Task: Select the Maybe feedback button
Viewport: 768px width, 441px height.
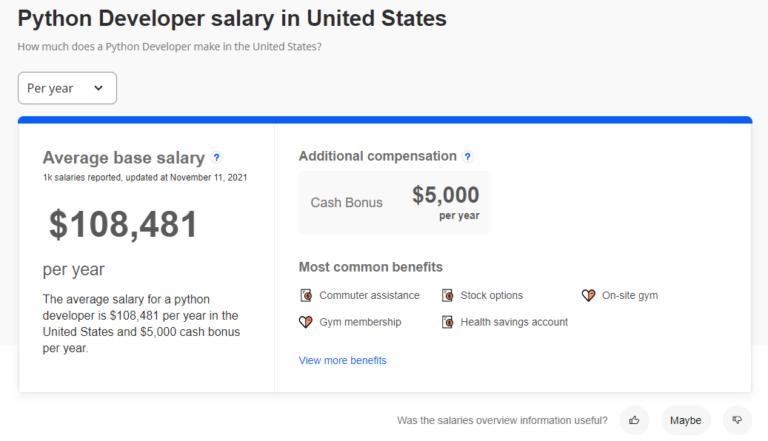Action: (685, 420)
